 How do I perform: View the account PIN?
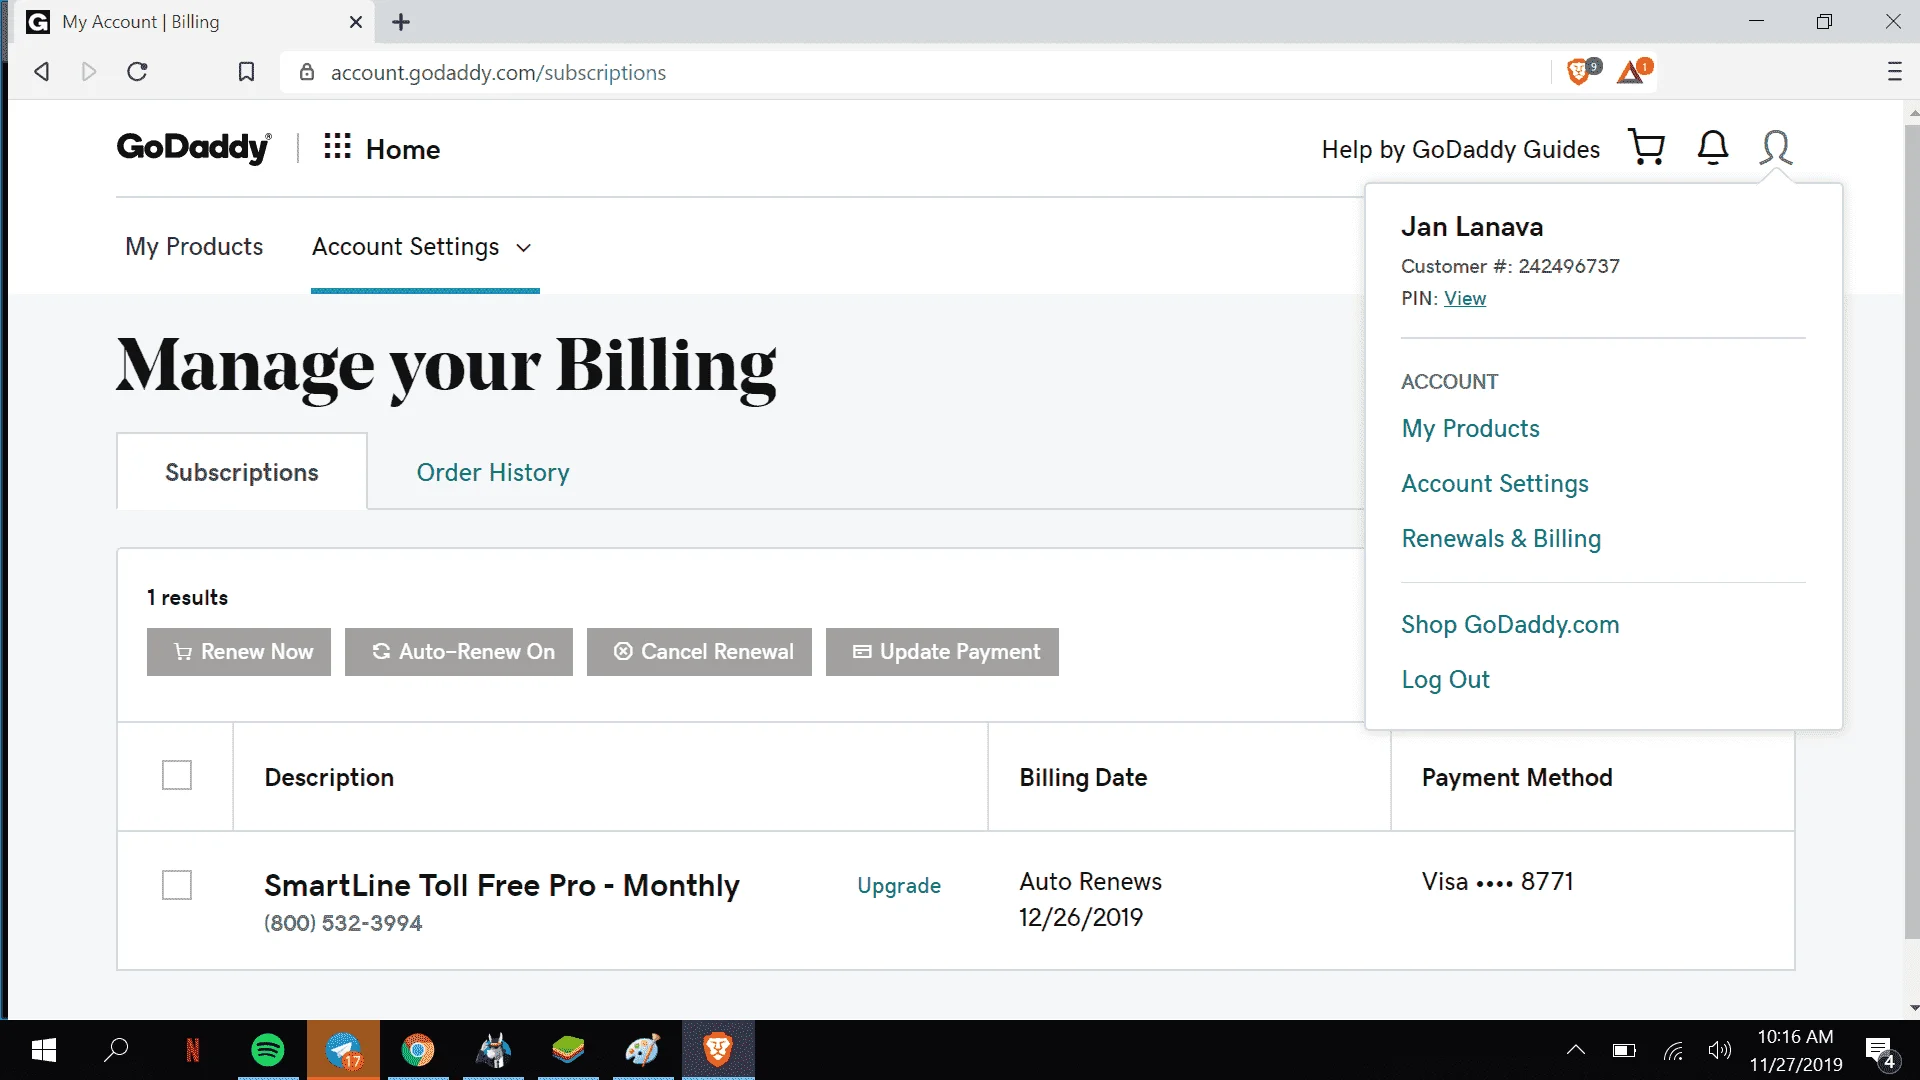[x=1465, y=298]
